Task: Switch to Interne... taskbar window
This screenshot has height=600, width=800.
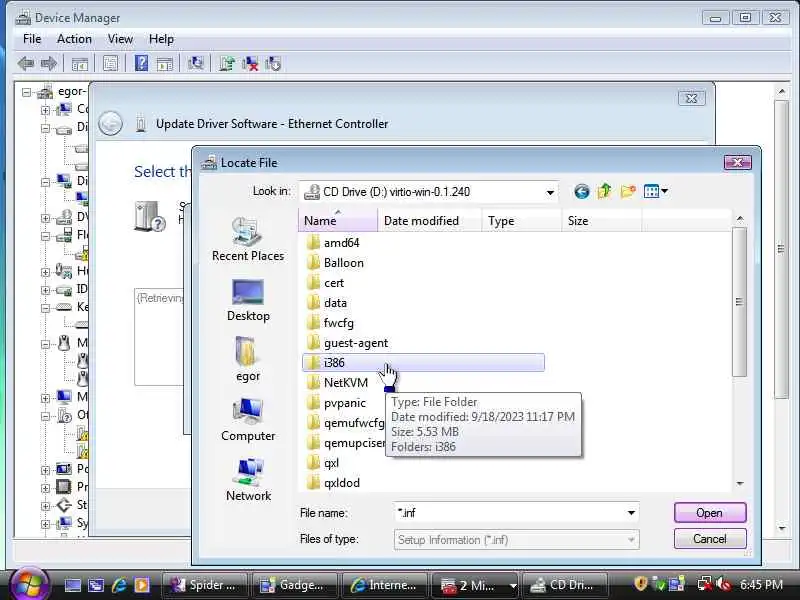Action: pyautogui.click(x=385, y=585)
